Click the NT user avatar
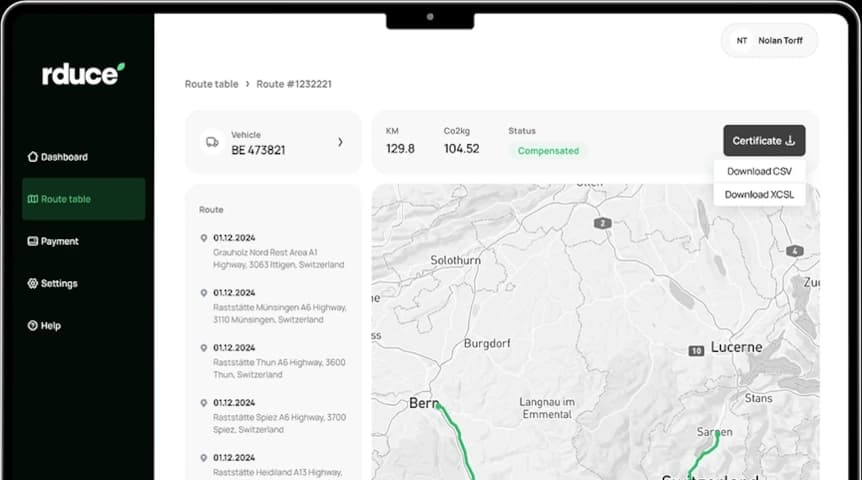Screen dimensions: 862x480 (x=742, y=41)
